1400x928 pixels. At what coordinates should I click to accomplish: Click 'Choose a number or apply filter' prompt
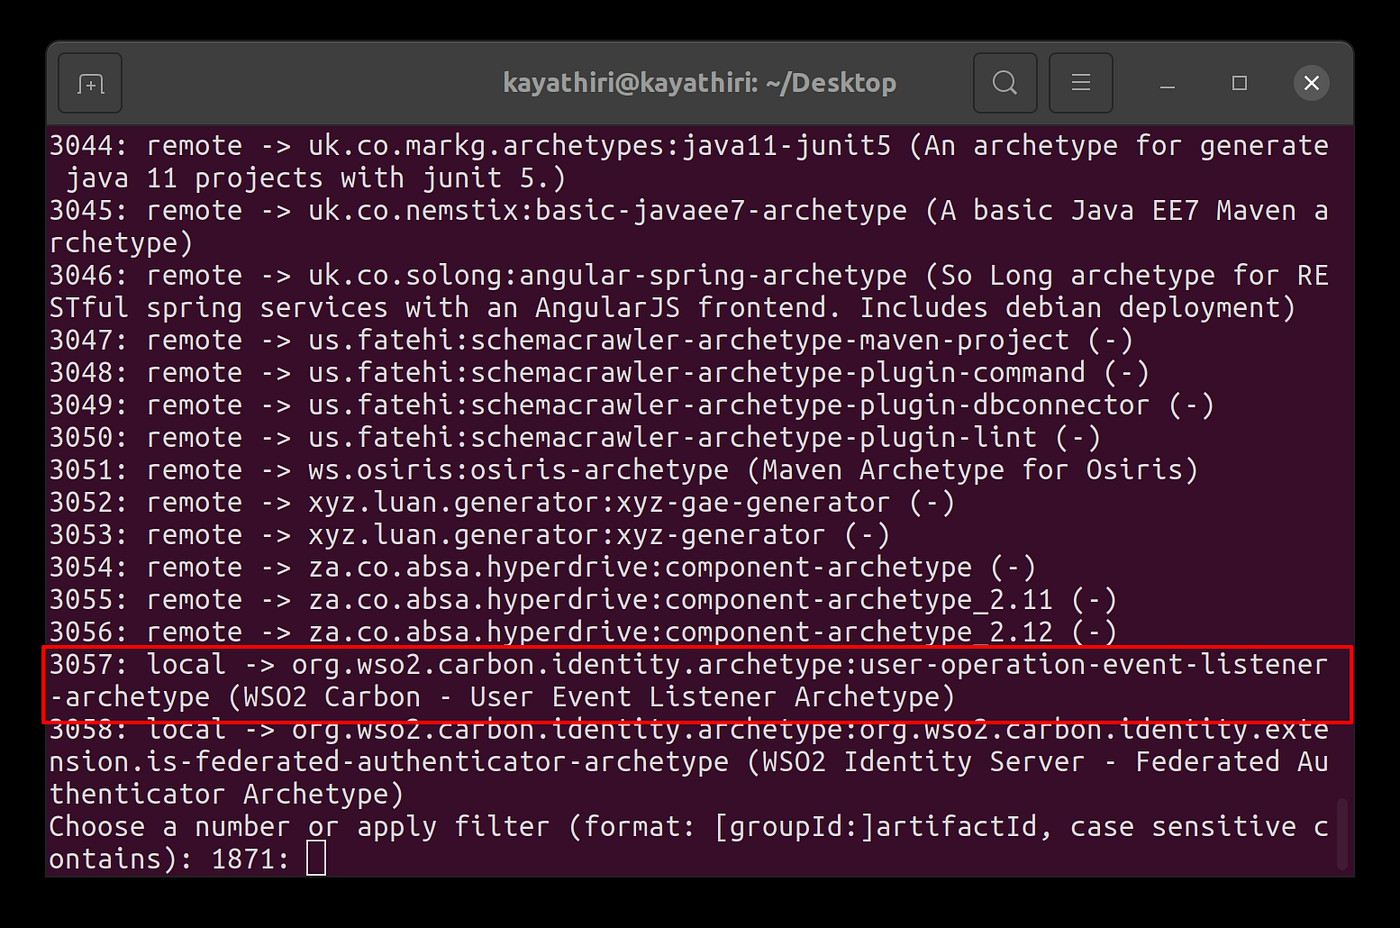tap(689, 843)
